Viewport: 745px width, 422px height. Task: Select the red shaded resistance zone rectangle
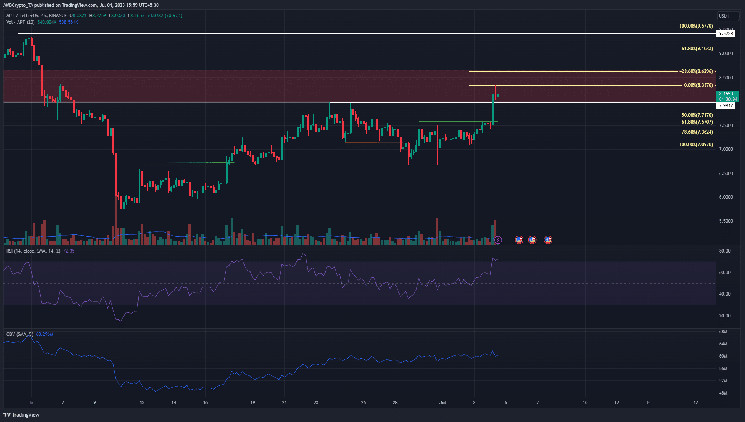pyautogui.click(x=250, y=86)
